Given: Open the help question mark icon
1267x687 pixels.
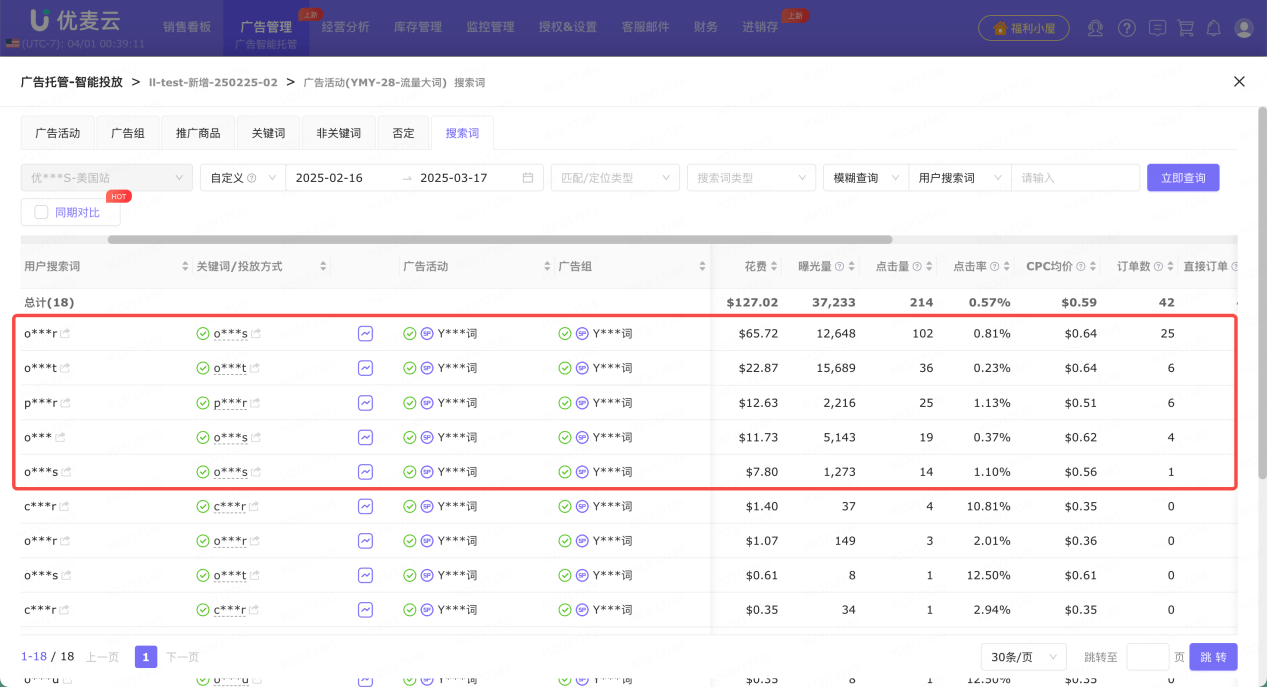Looking at the screenshot, I should [x=1127, y=28].
